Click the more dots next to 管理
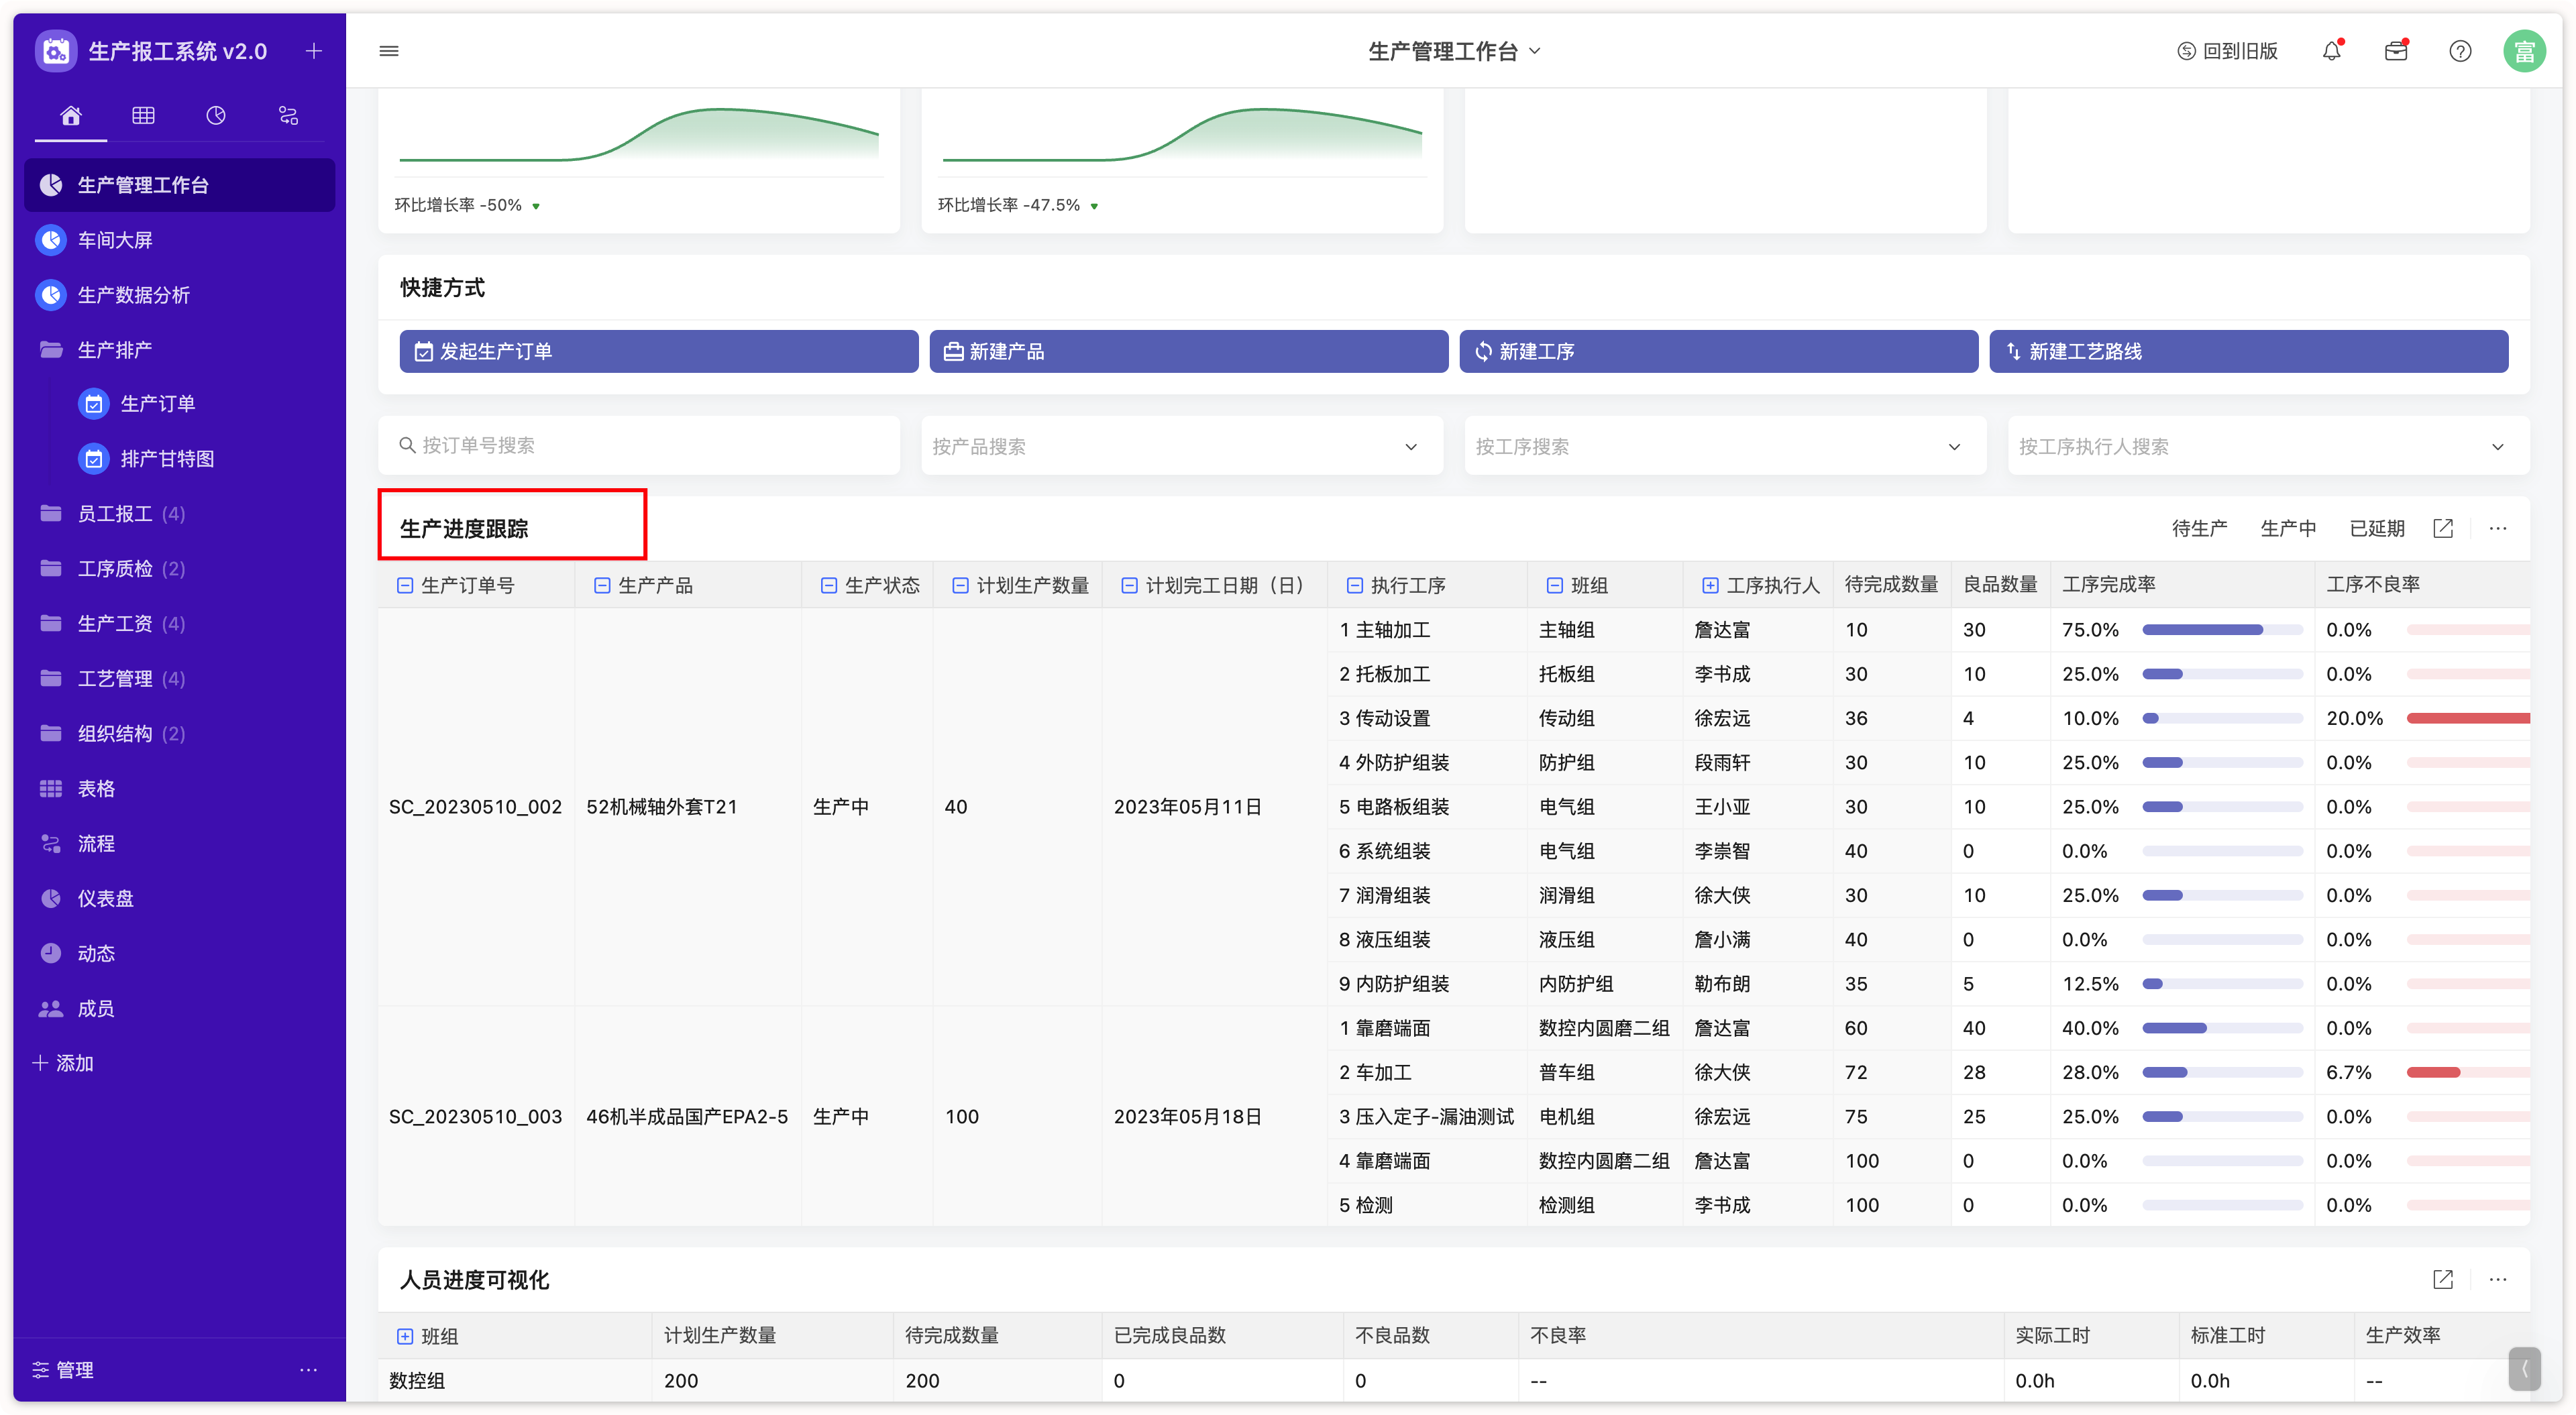2576x1415 pixels. click(308, 1369)
